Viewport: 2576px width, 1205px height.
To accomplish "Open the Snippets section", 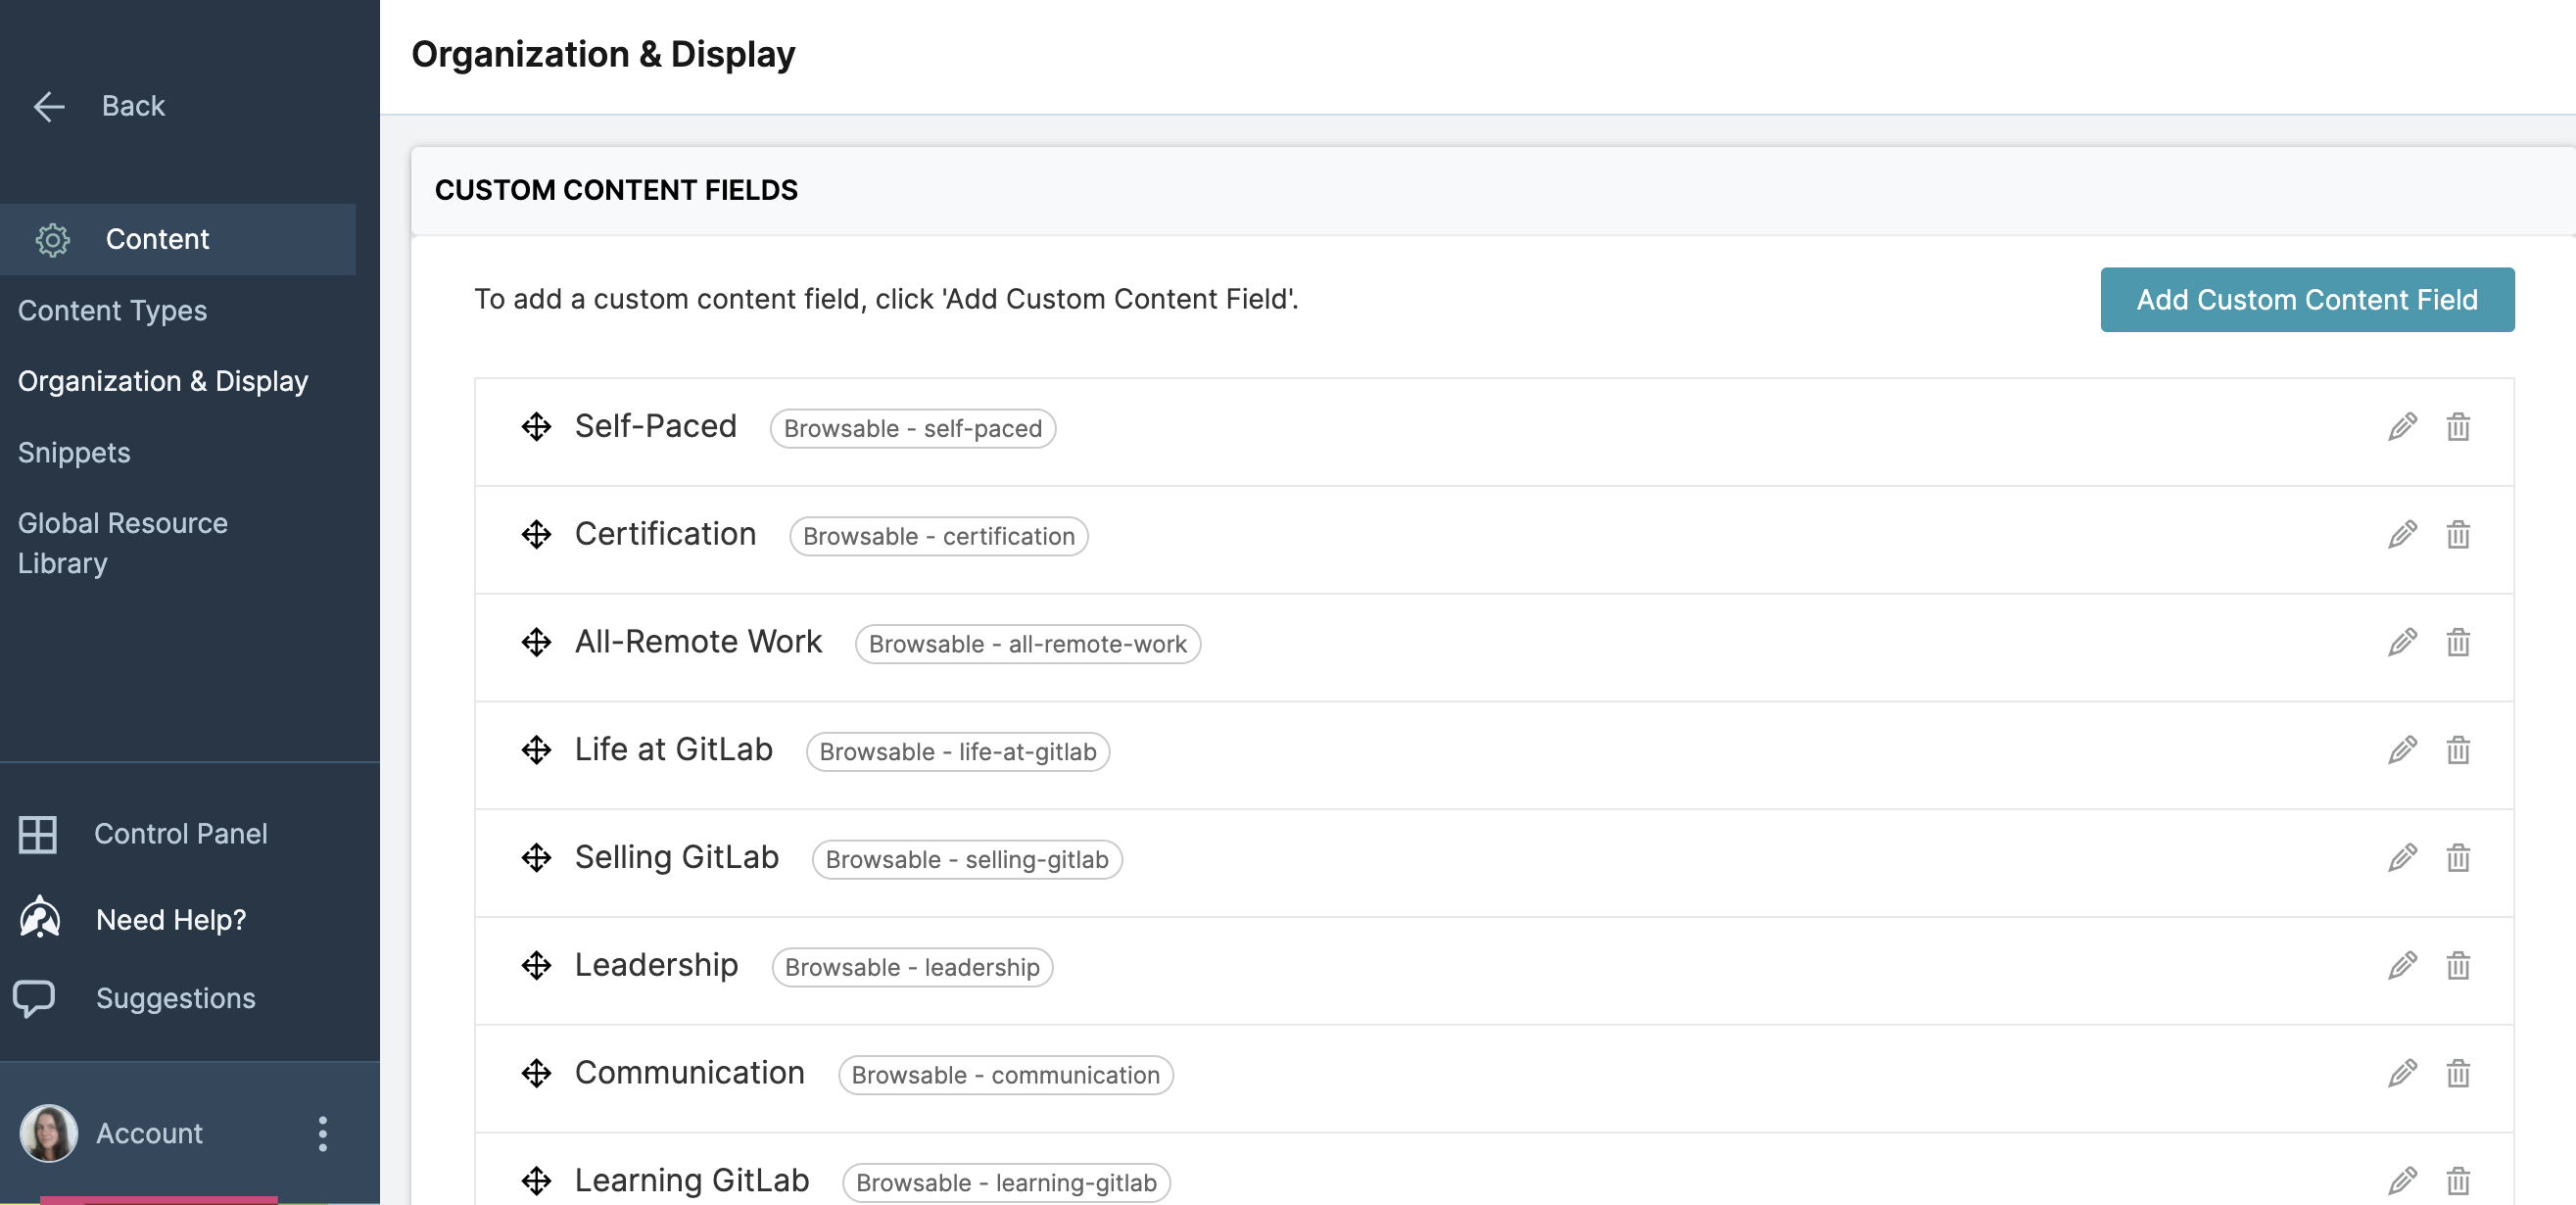I will tap(74, 452).
